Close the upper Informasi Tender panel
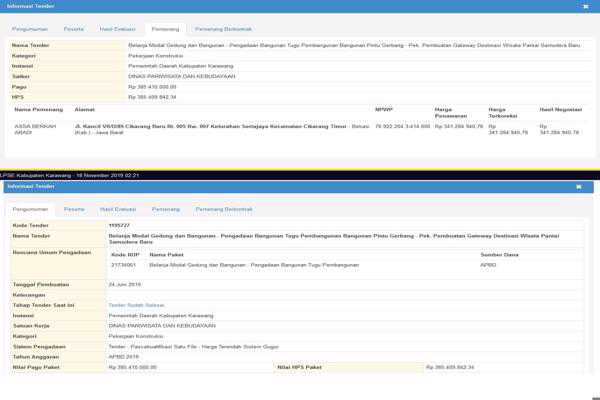Viewport: 600px width, 400px height. (x=585, y=6)
